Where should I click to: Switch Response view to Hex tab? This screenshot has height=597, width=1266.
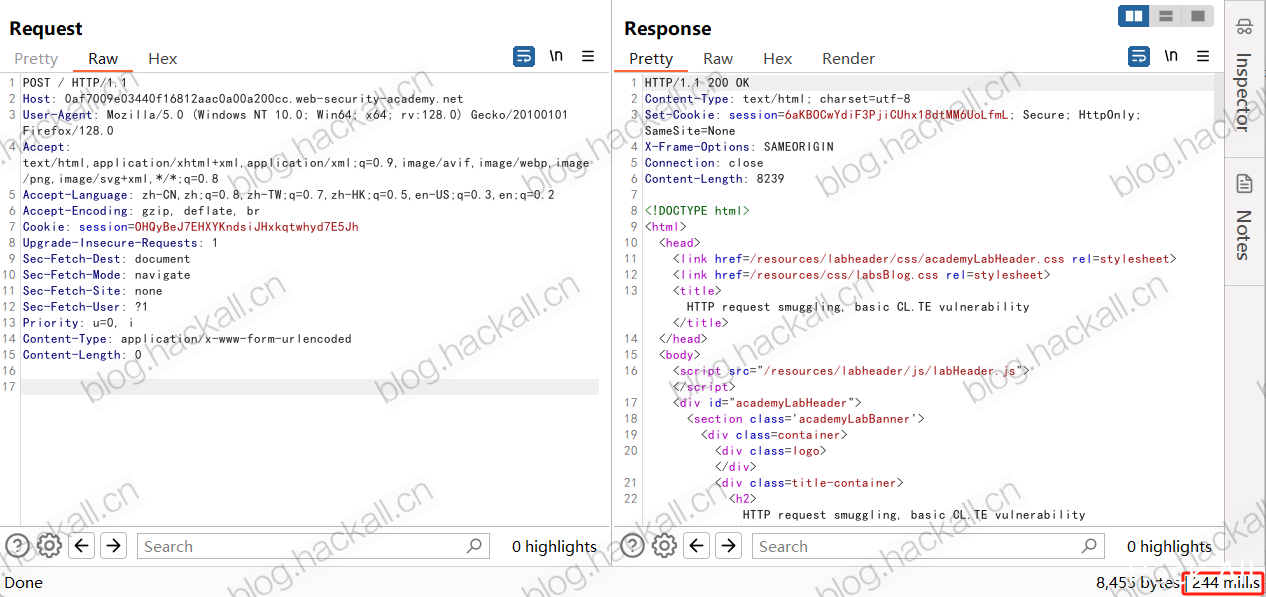tap(778, 59)
